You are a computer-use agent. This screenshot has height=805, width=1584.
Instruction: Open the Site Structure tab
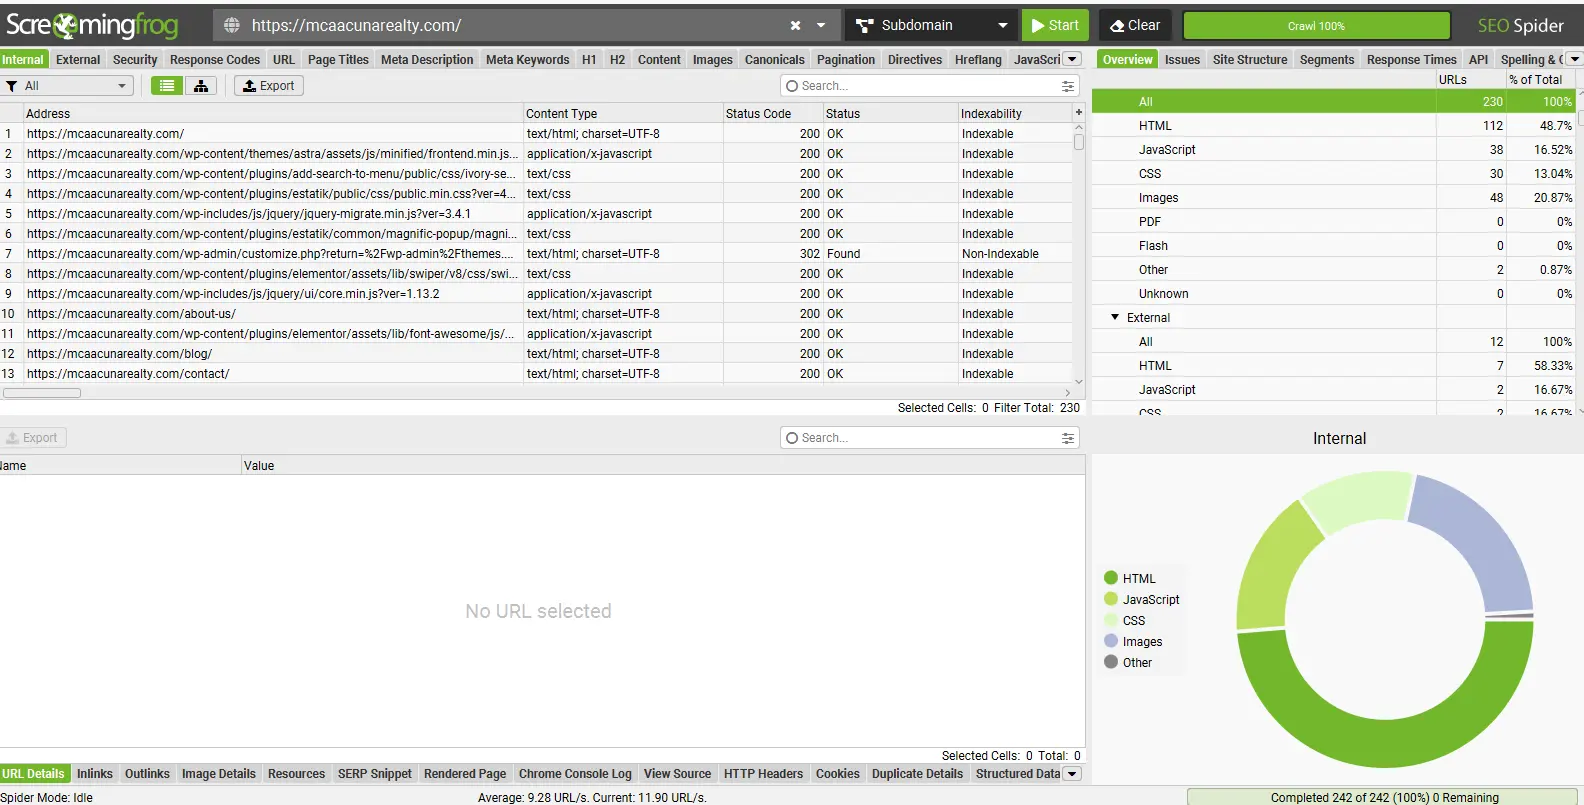point(1250,60)
